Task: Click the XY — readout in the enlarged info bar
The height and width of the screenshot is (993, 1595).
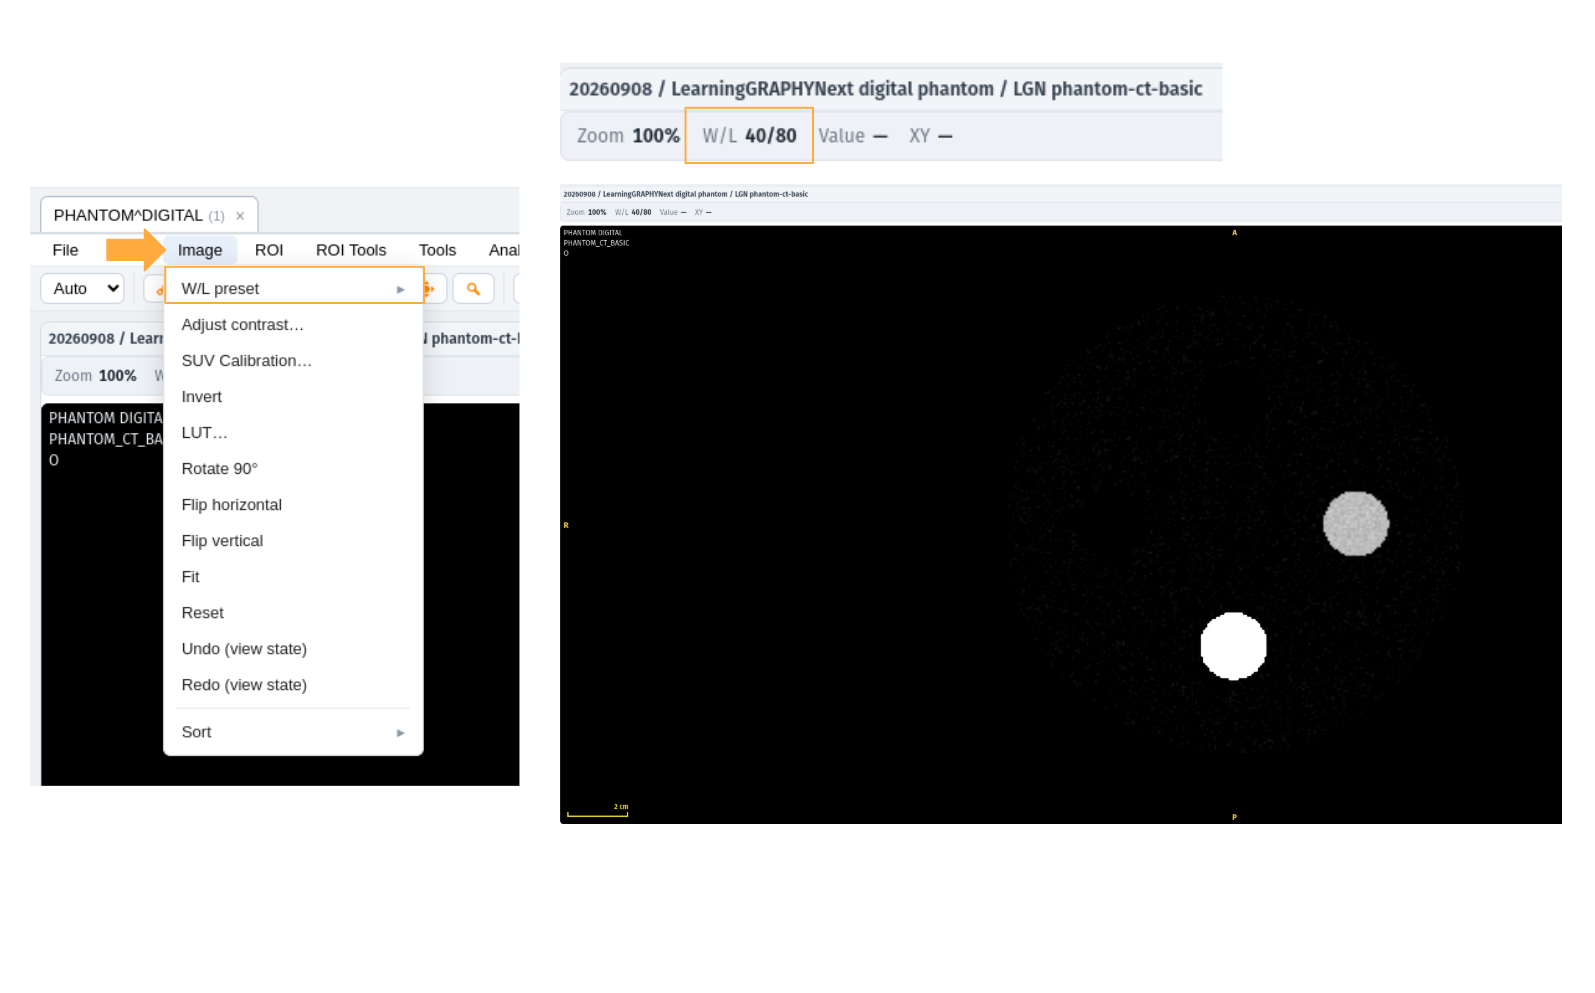Action: pos(931,135)
